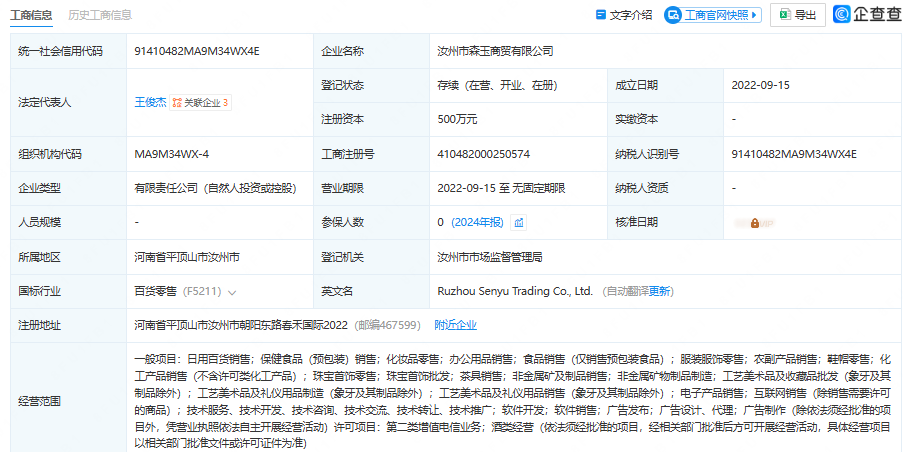Click the 文字介绍 text label

click(x=631, y=15)
